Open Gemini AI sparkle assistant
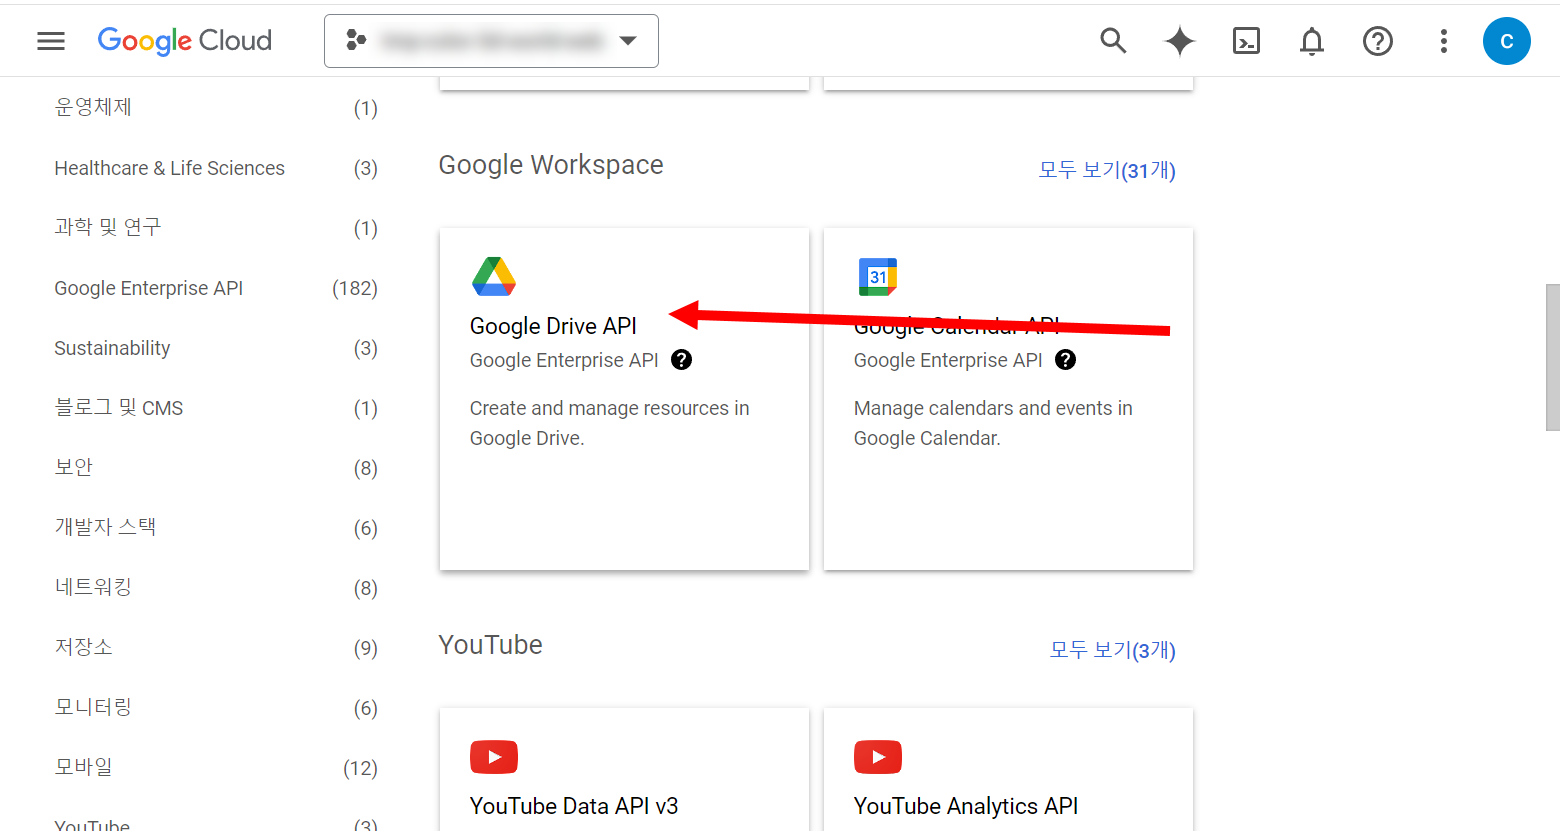 tap(1180, 41)
